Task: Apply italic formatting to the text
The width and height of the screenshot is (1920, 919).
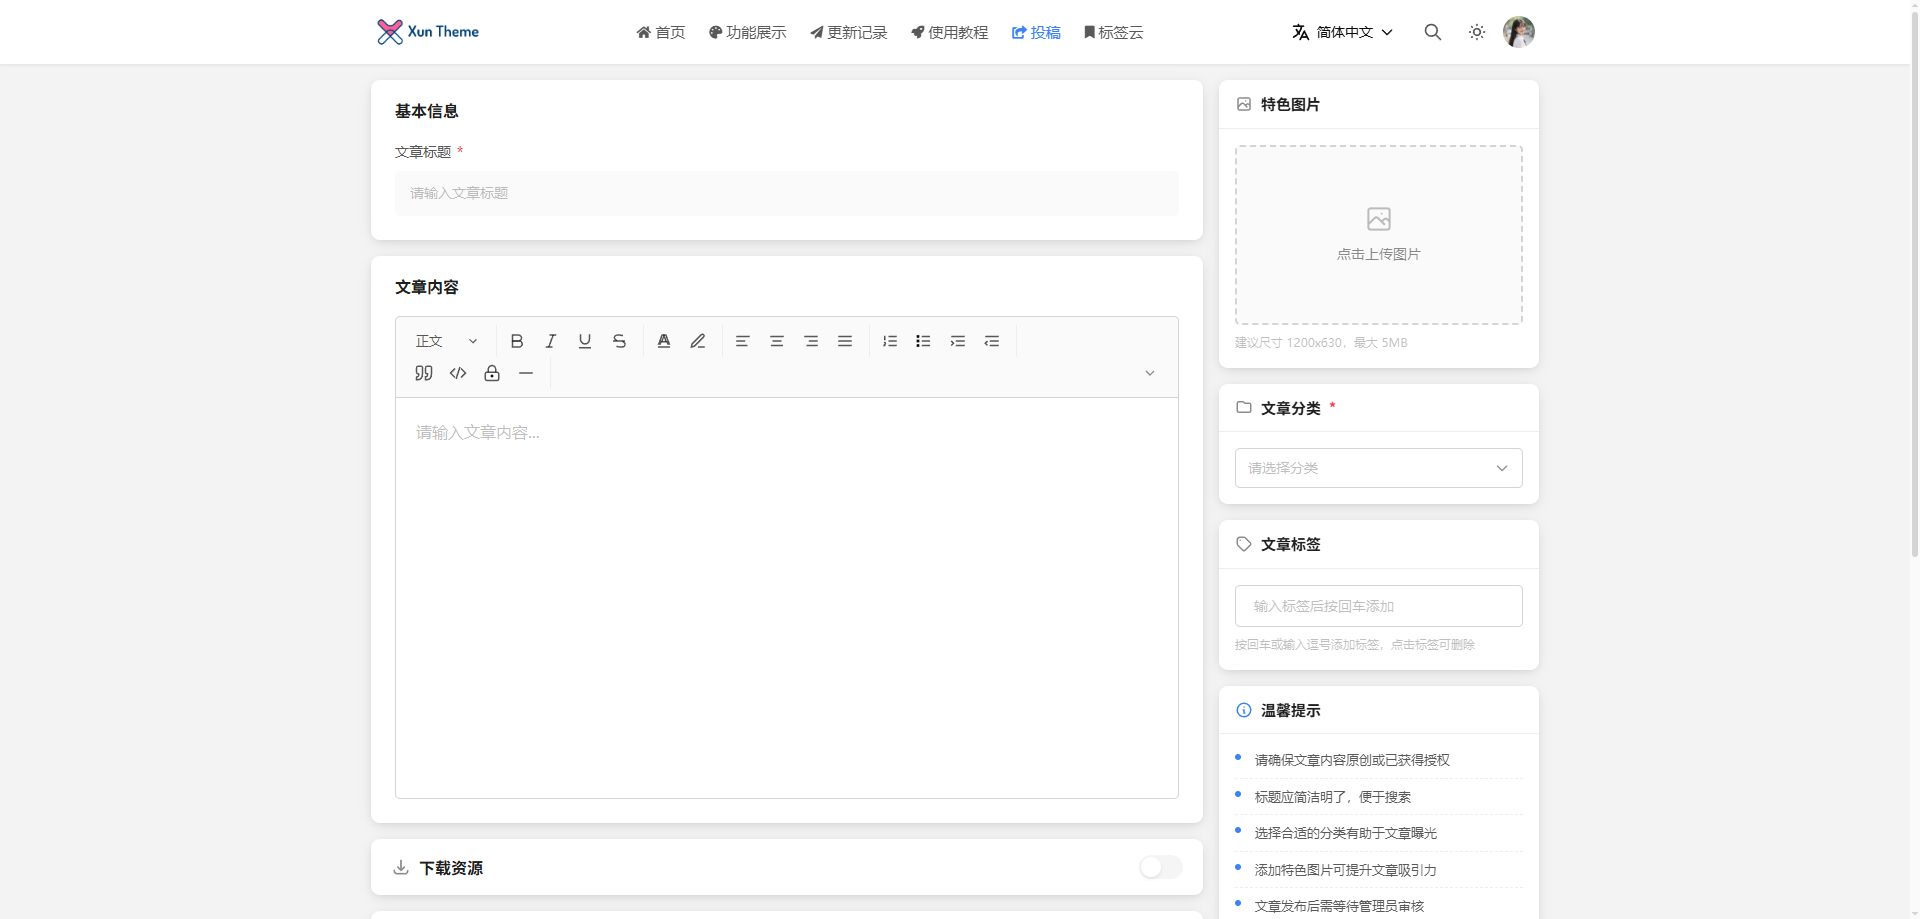Action: coord(551,341)
